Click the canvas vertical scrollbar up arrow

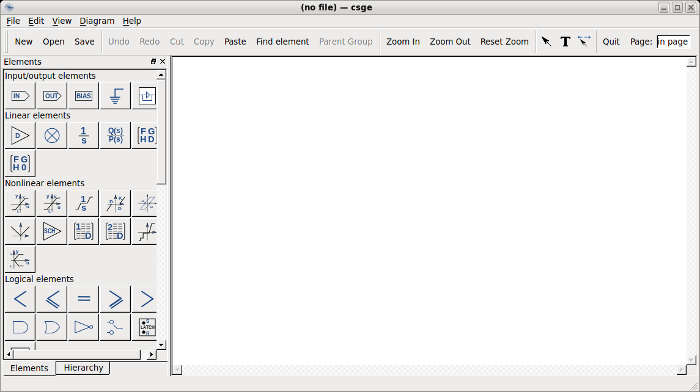pyautogui.click(x=691, y=62)
